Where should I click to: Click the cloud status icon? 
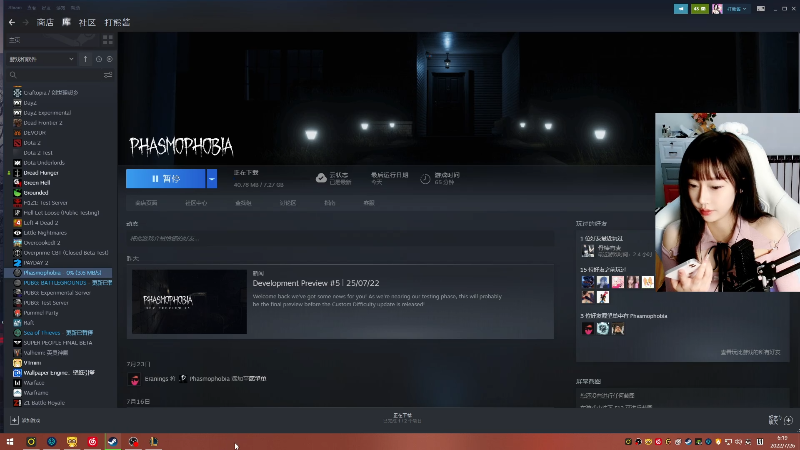321,178
